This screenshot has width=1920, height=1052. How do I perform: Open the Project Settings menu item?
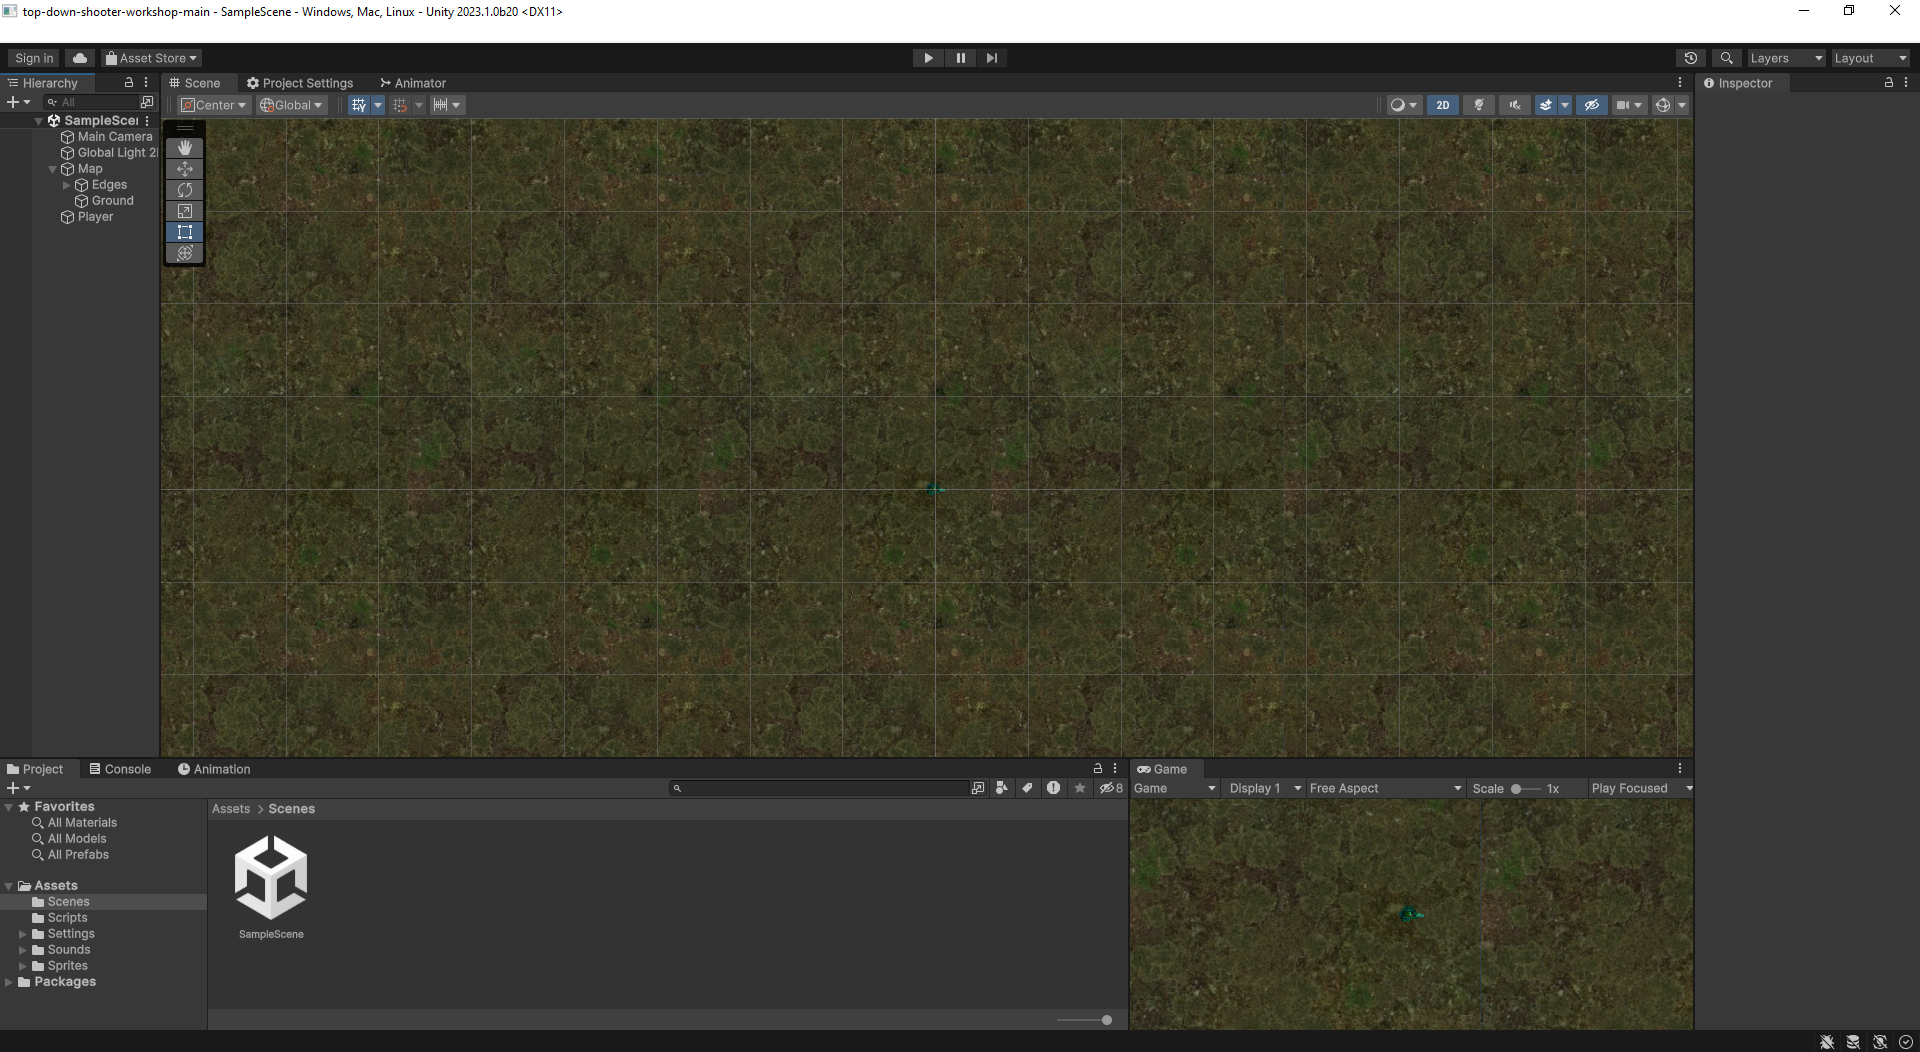(x=300, y=82)
